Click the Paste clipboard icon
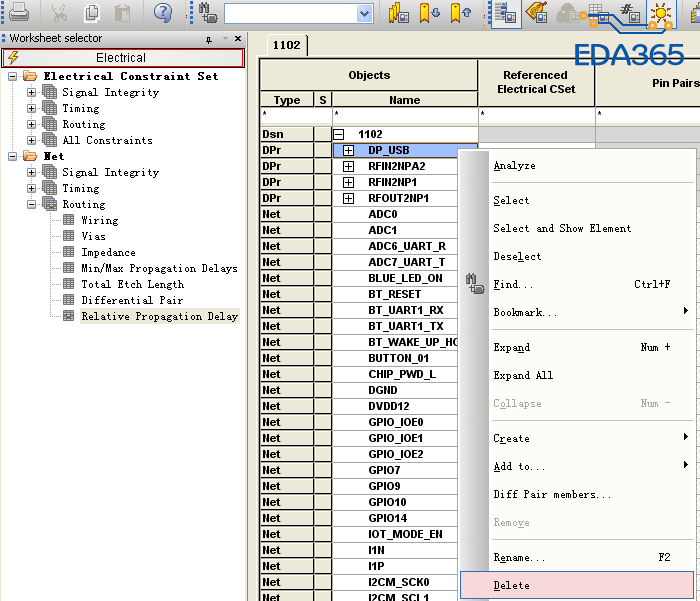This screenshot has height=601, width=700. (x=122, y=13)
